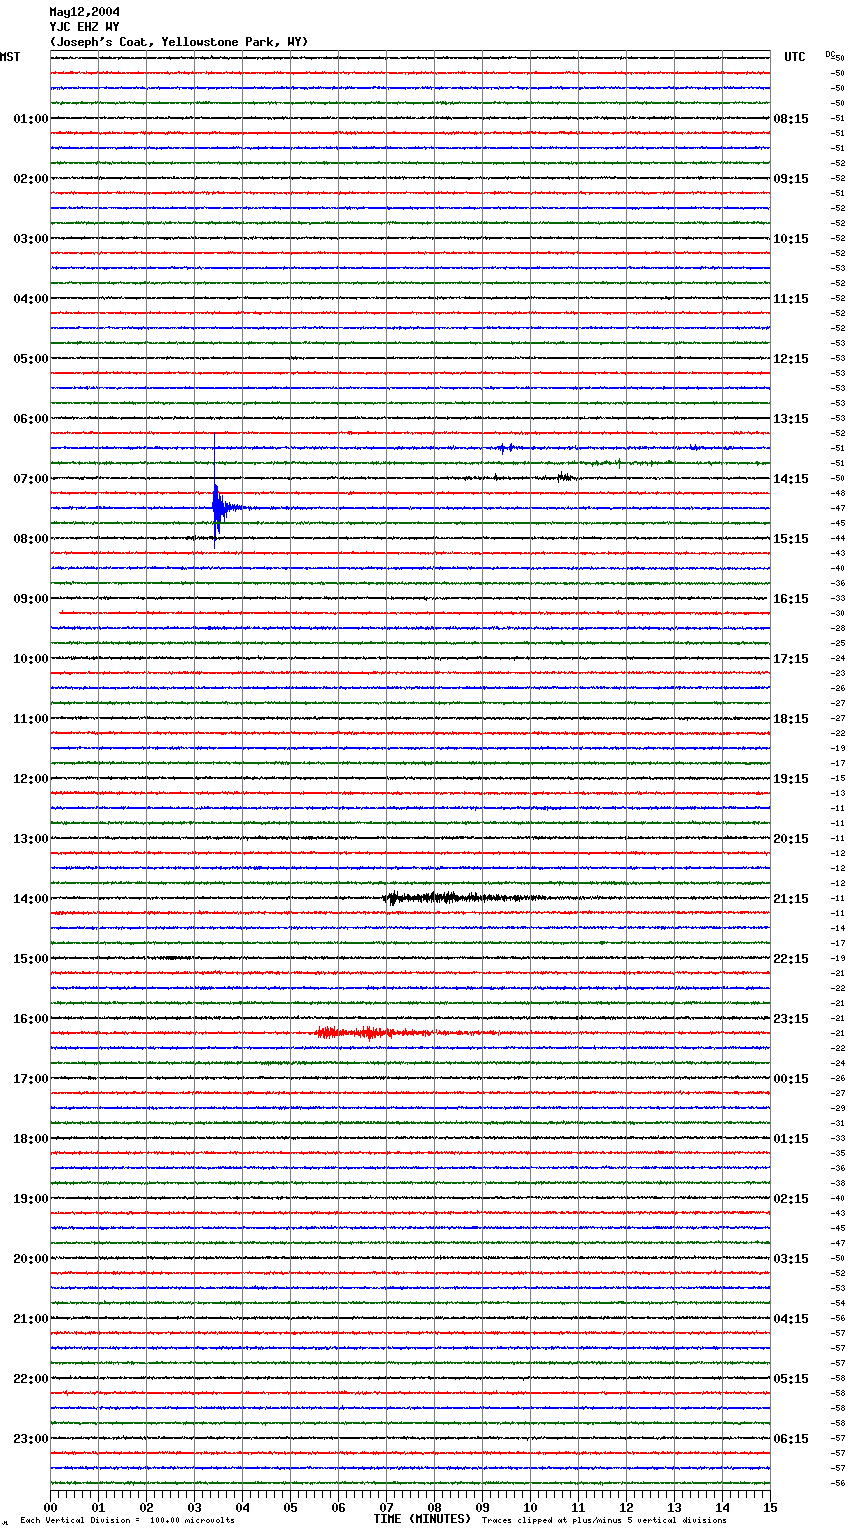Click the UTC column header
The height and width of the screenshot is (1534, 850).
(794, 57)
